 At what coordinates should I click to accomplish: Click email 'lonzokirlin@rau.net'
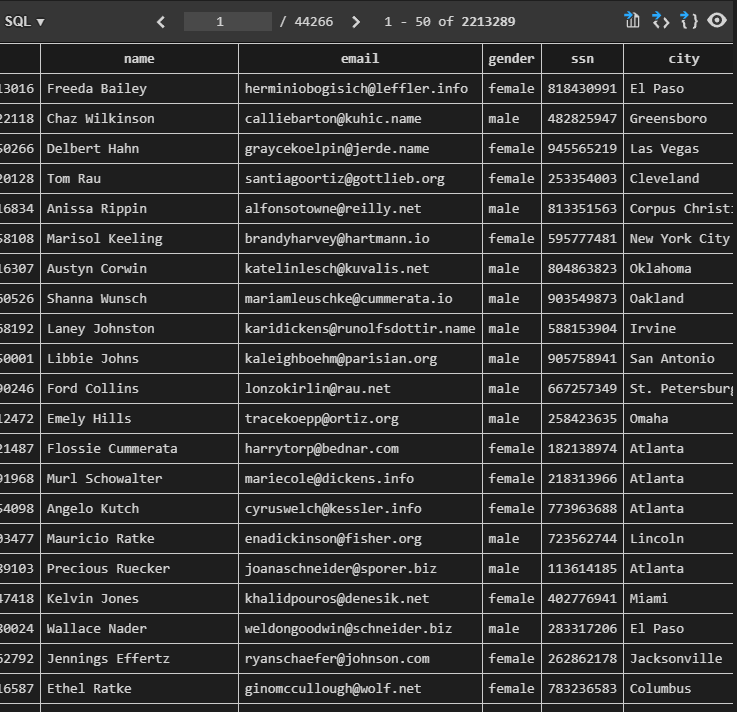point(317,389)
